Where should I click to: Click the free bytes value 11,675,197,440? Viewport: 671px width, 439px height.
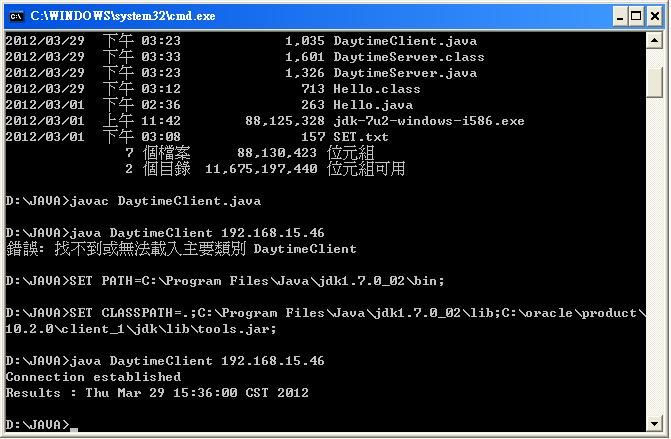point(261,169)
